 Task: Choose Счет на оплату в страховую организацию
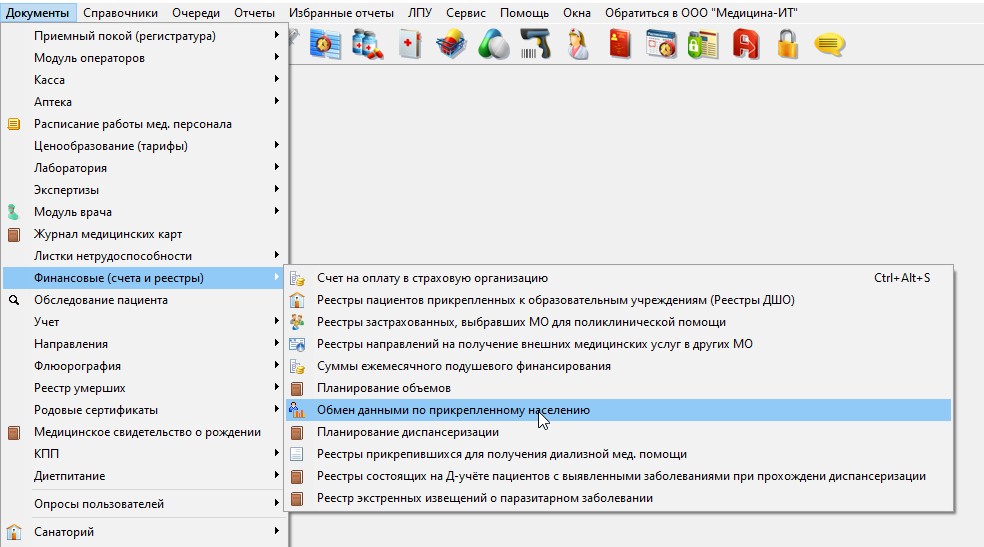tap(432, 278)
